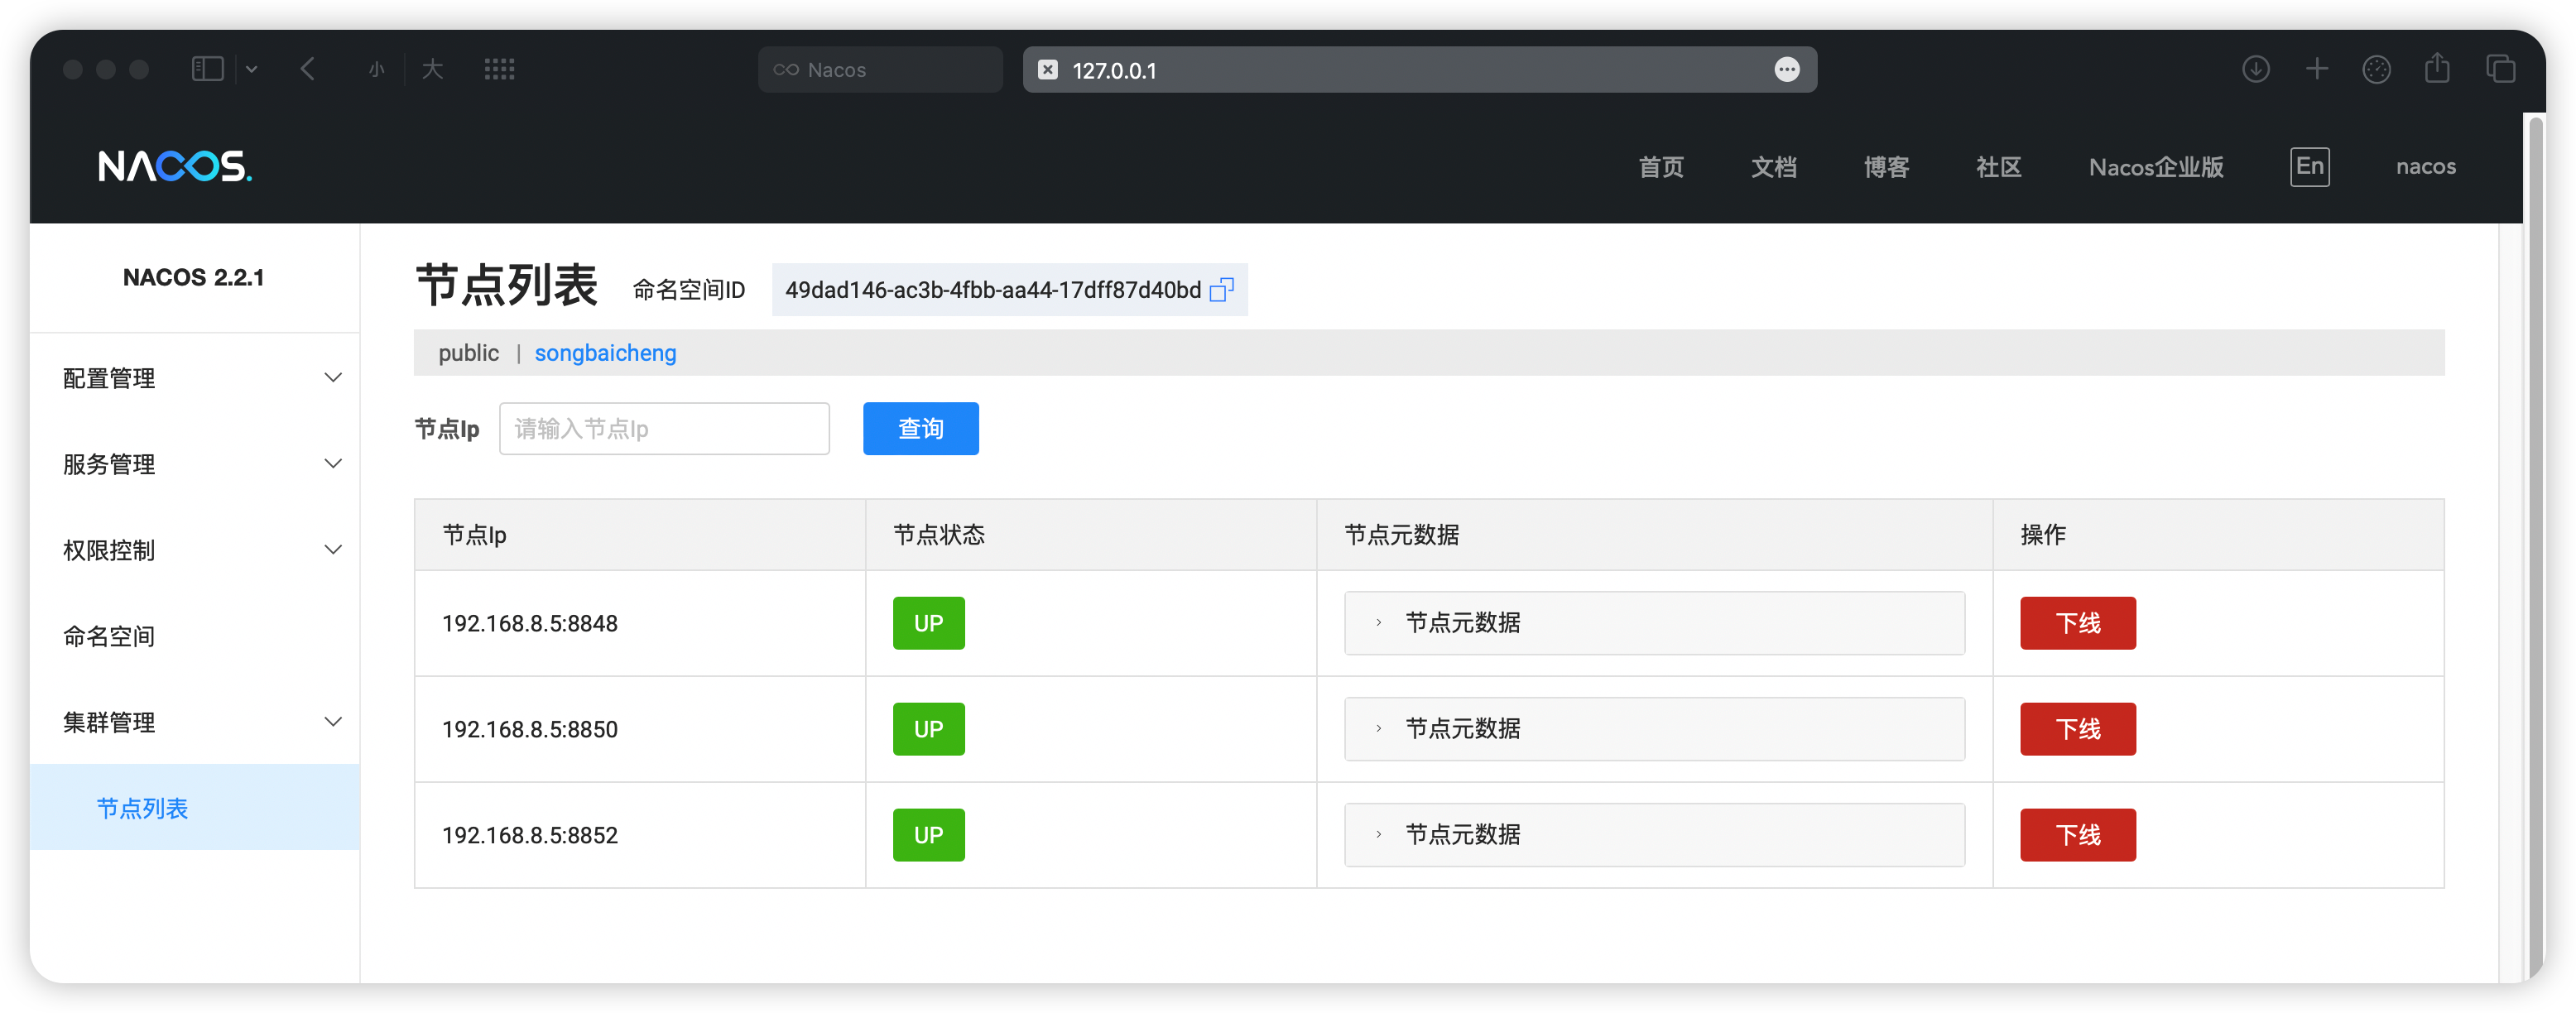The width and height of the screenshot is (2576, 1013).
Task: Expand the 服务管理 sidebar menu
Action: pyautogui.click(x=194, y=464)
